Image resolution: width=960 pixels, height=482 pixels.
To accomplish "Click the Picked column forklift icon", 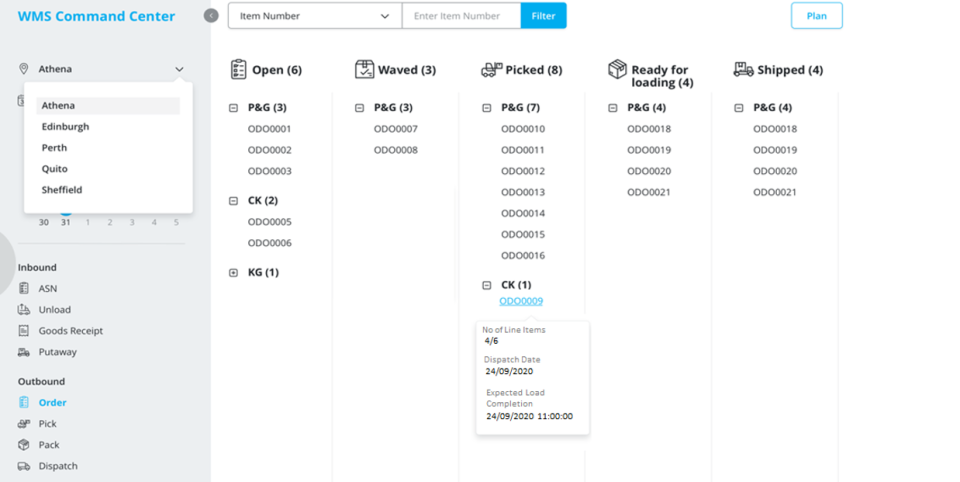I will coord(492,70).
